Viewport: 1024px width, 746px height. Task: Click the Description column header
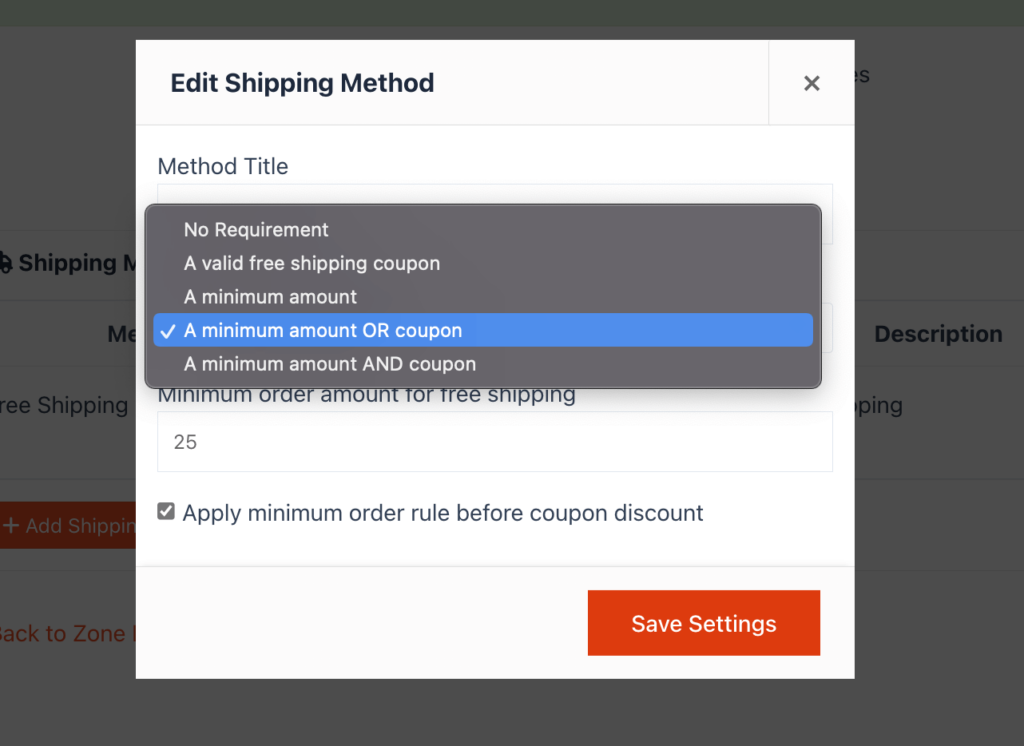coord(938,334)
